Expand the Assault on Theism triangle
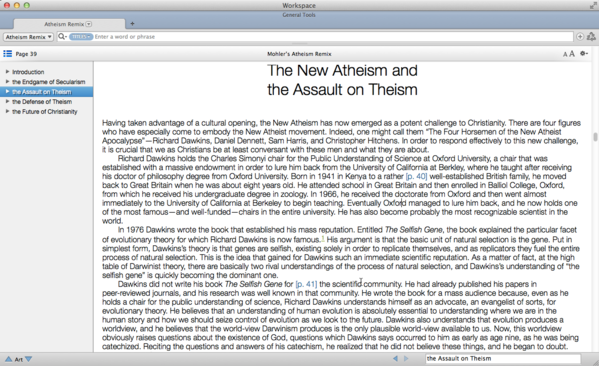This screenshot has height=366, width=599. point(7,92)
